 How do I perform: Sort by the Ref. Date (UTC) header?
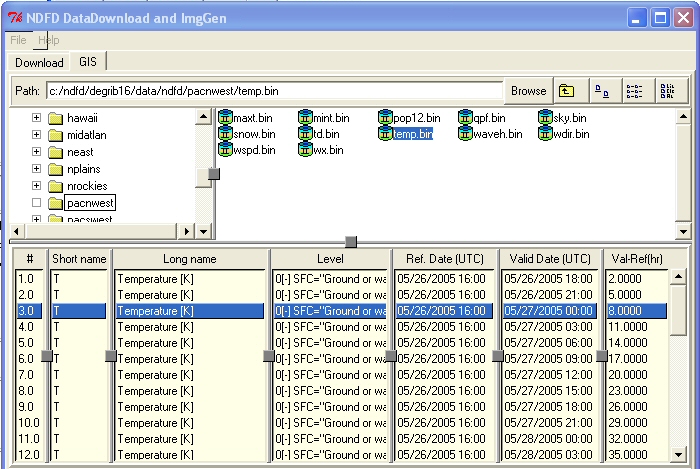coord(445,259)
